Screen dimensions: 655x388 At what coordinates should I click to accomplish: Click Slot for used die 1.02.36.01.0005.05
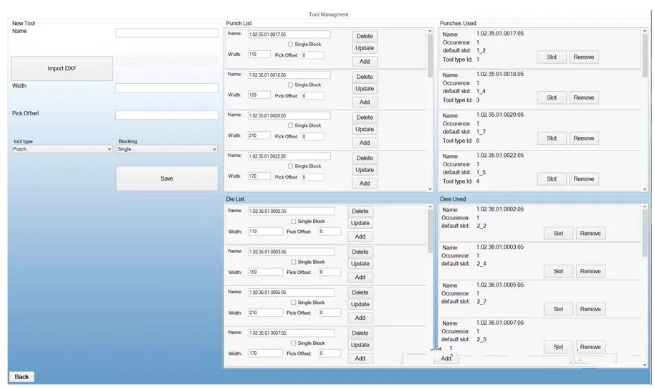click(558, 309)
